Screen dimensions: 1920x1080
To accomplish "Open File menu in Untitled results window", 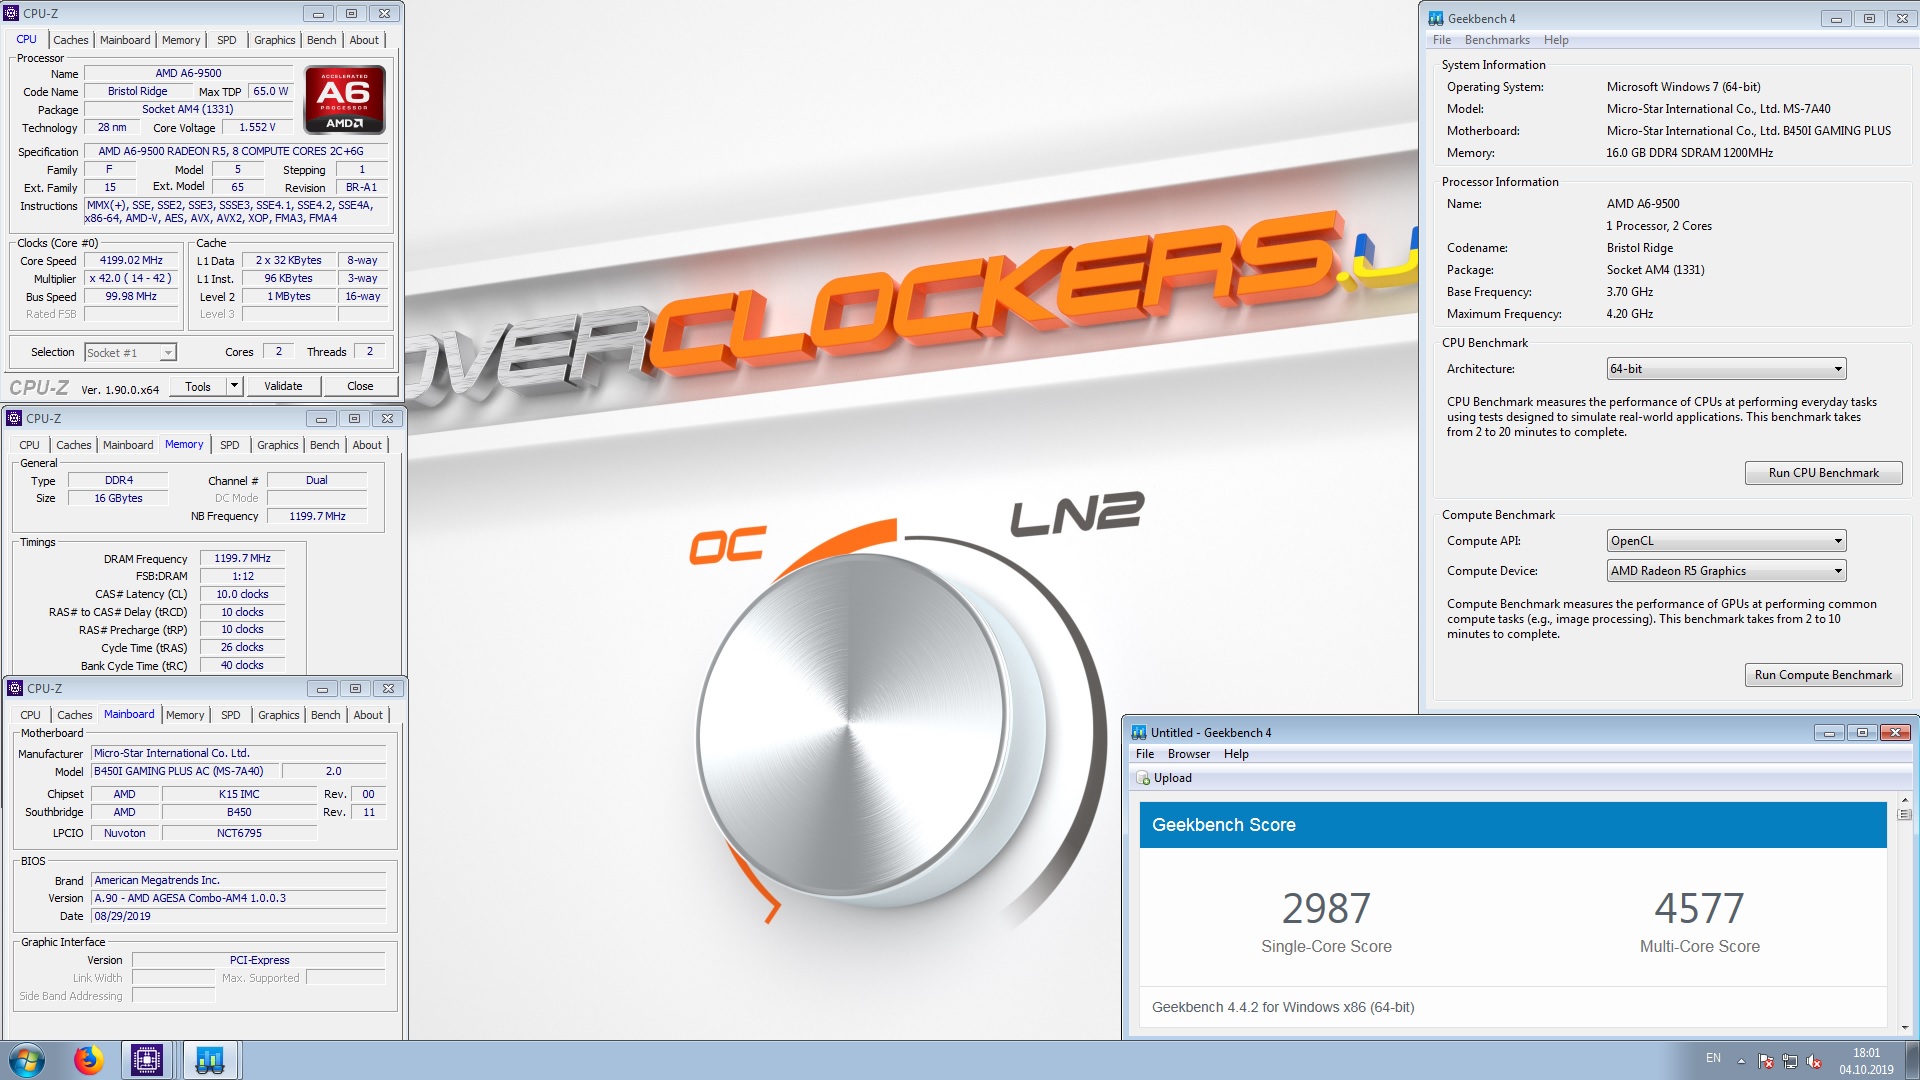I will (1145, 754).
